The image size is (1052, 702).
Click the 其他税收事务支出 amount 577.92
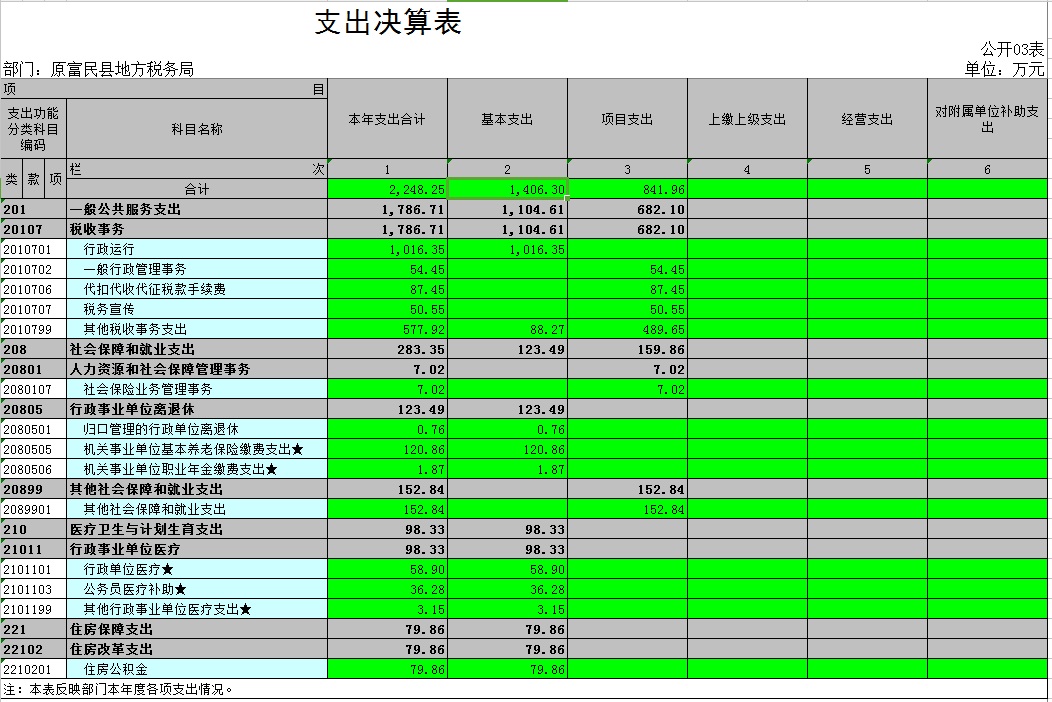pos(387,330)
